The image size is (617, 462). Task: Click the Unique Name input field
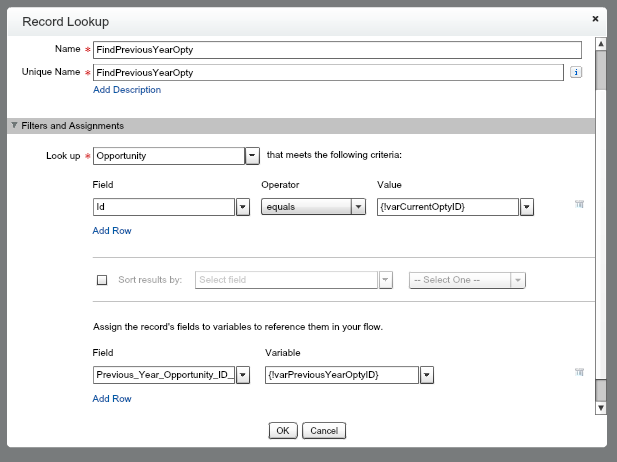(x=328, y=72)
